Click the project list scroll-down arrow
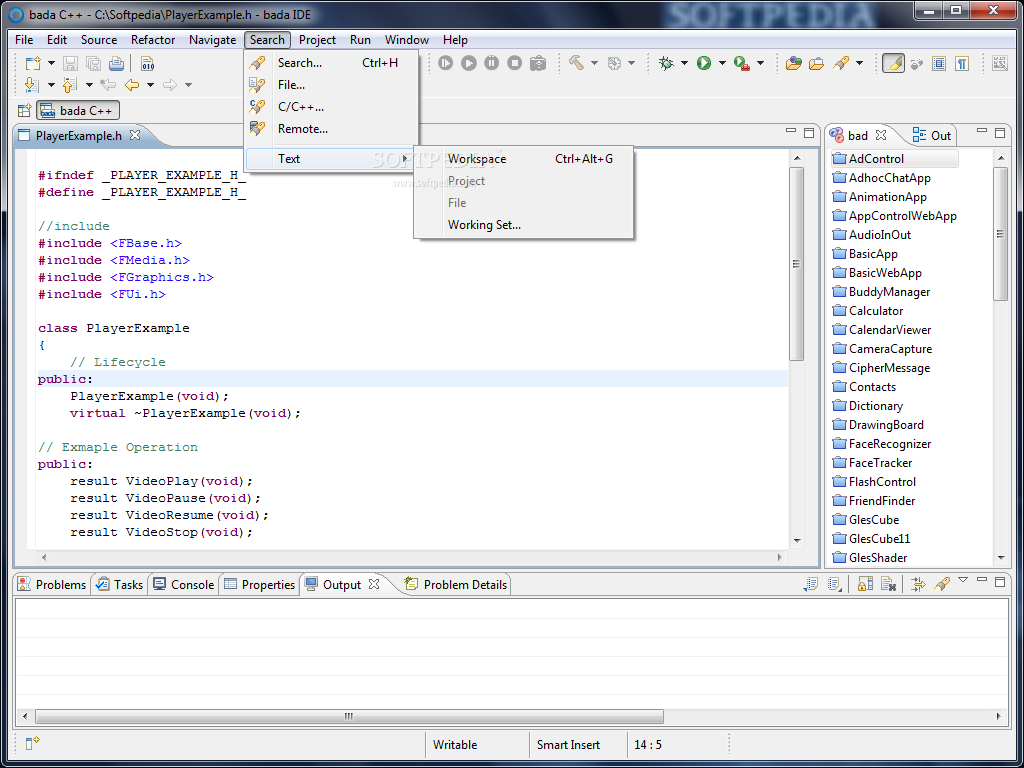Image resolution: width=1024 pixels, height=768 pixels. tap(1000, 558)
